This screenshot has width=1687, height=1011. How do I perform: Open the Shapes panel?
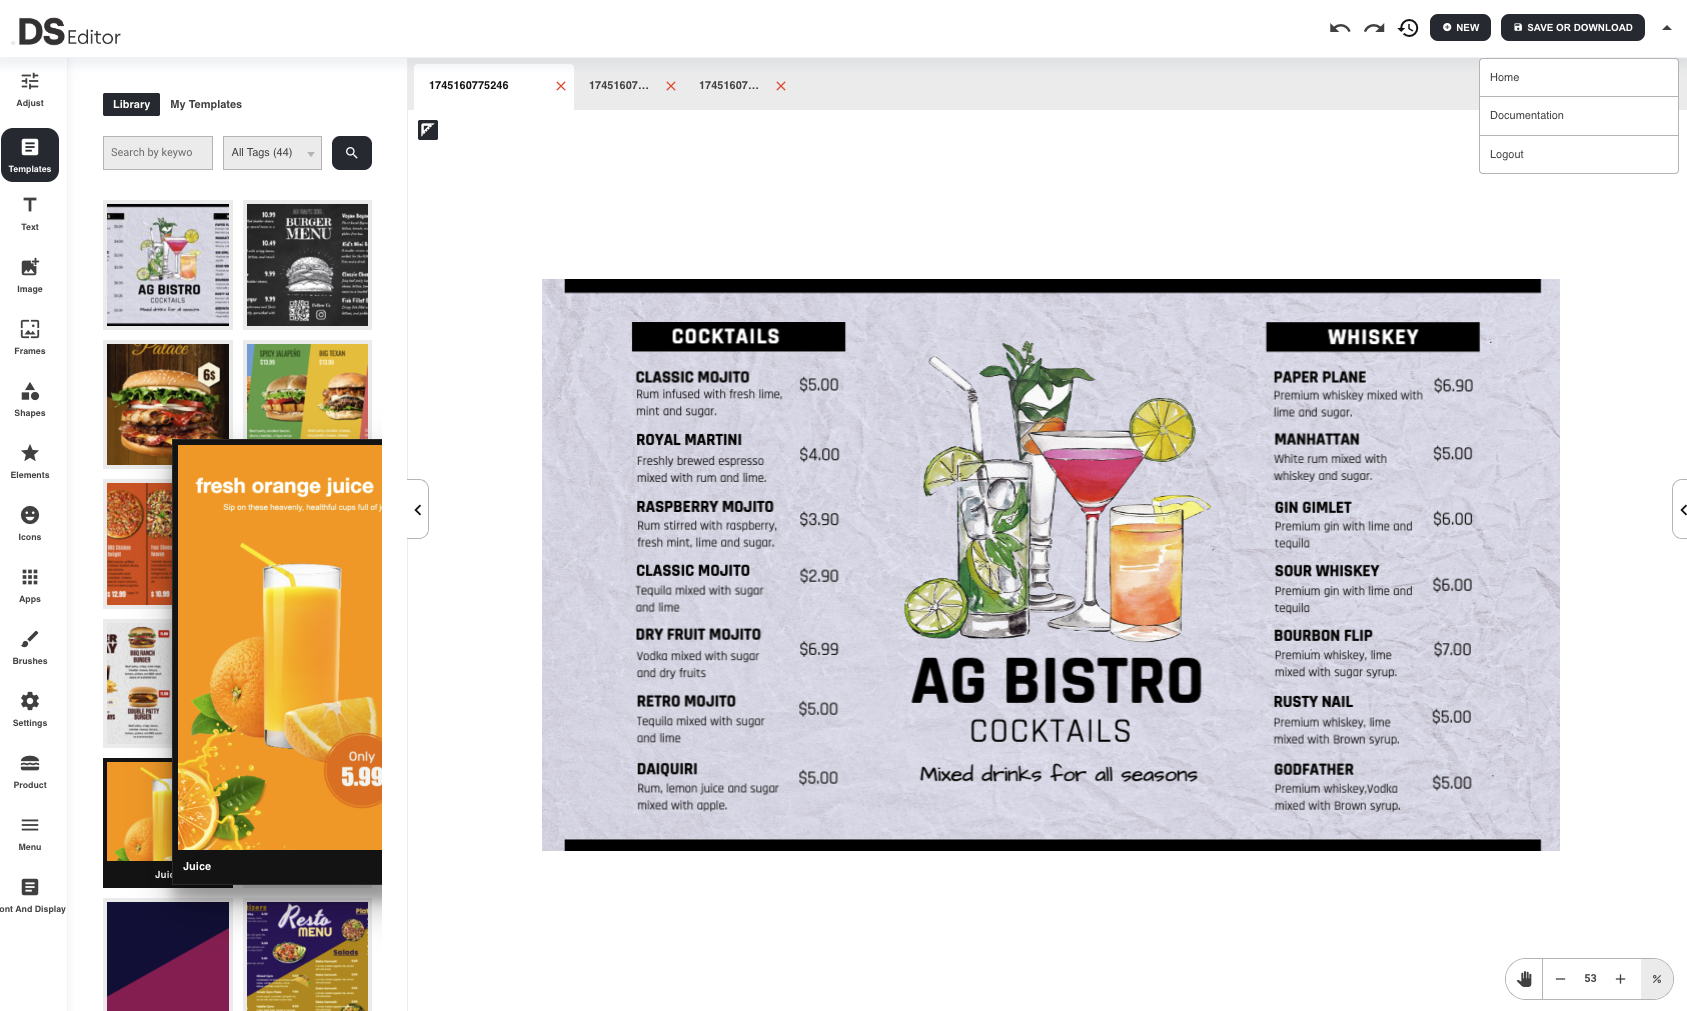[30, 399]
